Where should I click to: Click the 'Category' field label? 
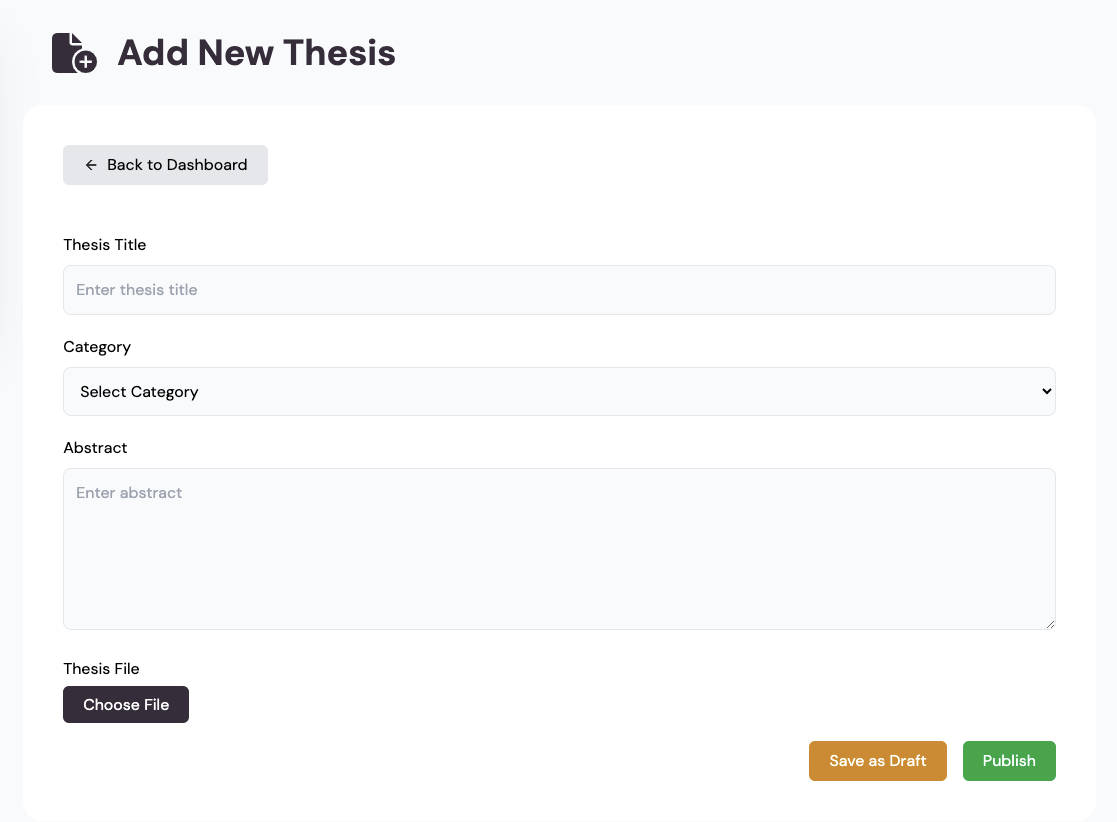coord(97,347)
